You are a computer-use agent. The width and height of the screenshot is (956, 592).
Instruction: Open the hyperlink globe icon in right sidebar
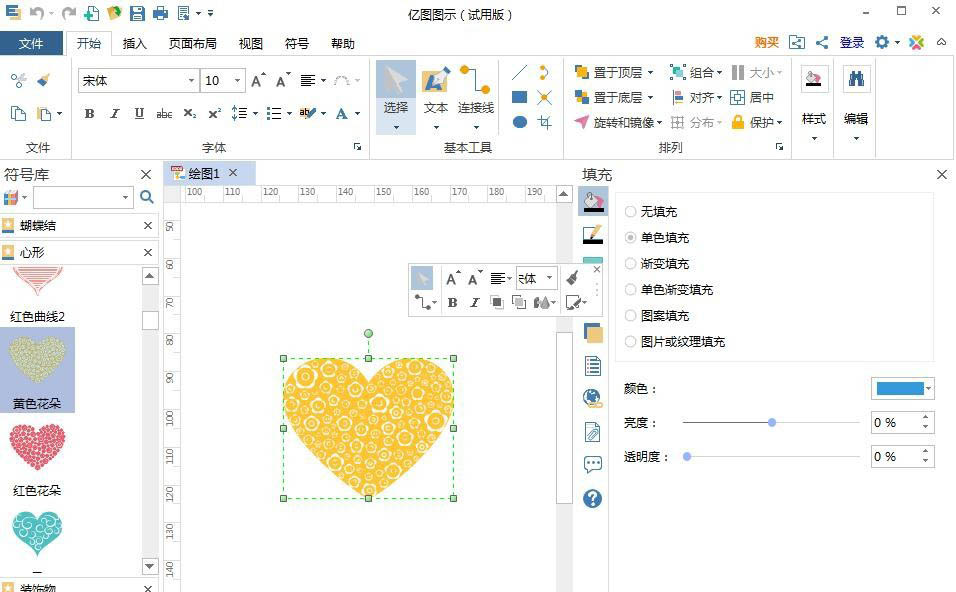coord(592,397)
